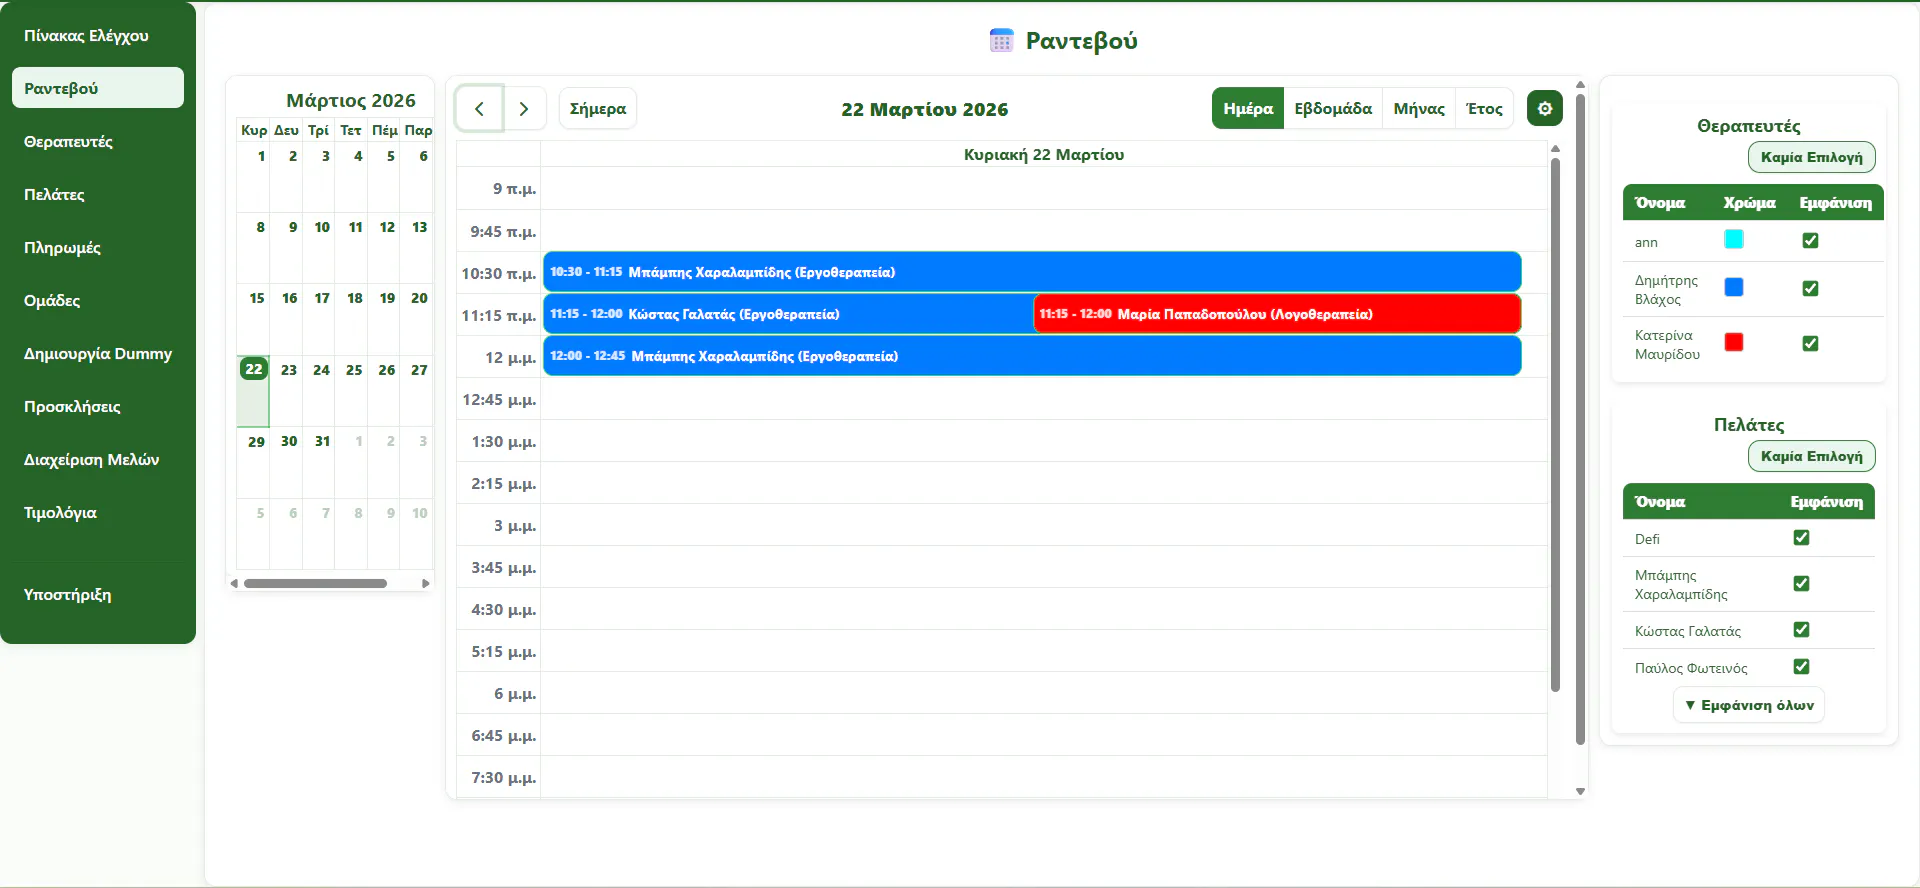Screen dimensions: 1920x888
Task: Open calendar settings gear icon
Action: coord(1545,108)
